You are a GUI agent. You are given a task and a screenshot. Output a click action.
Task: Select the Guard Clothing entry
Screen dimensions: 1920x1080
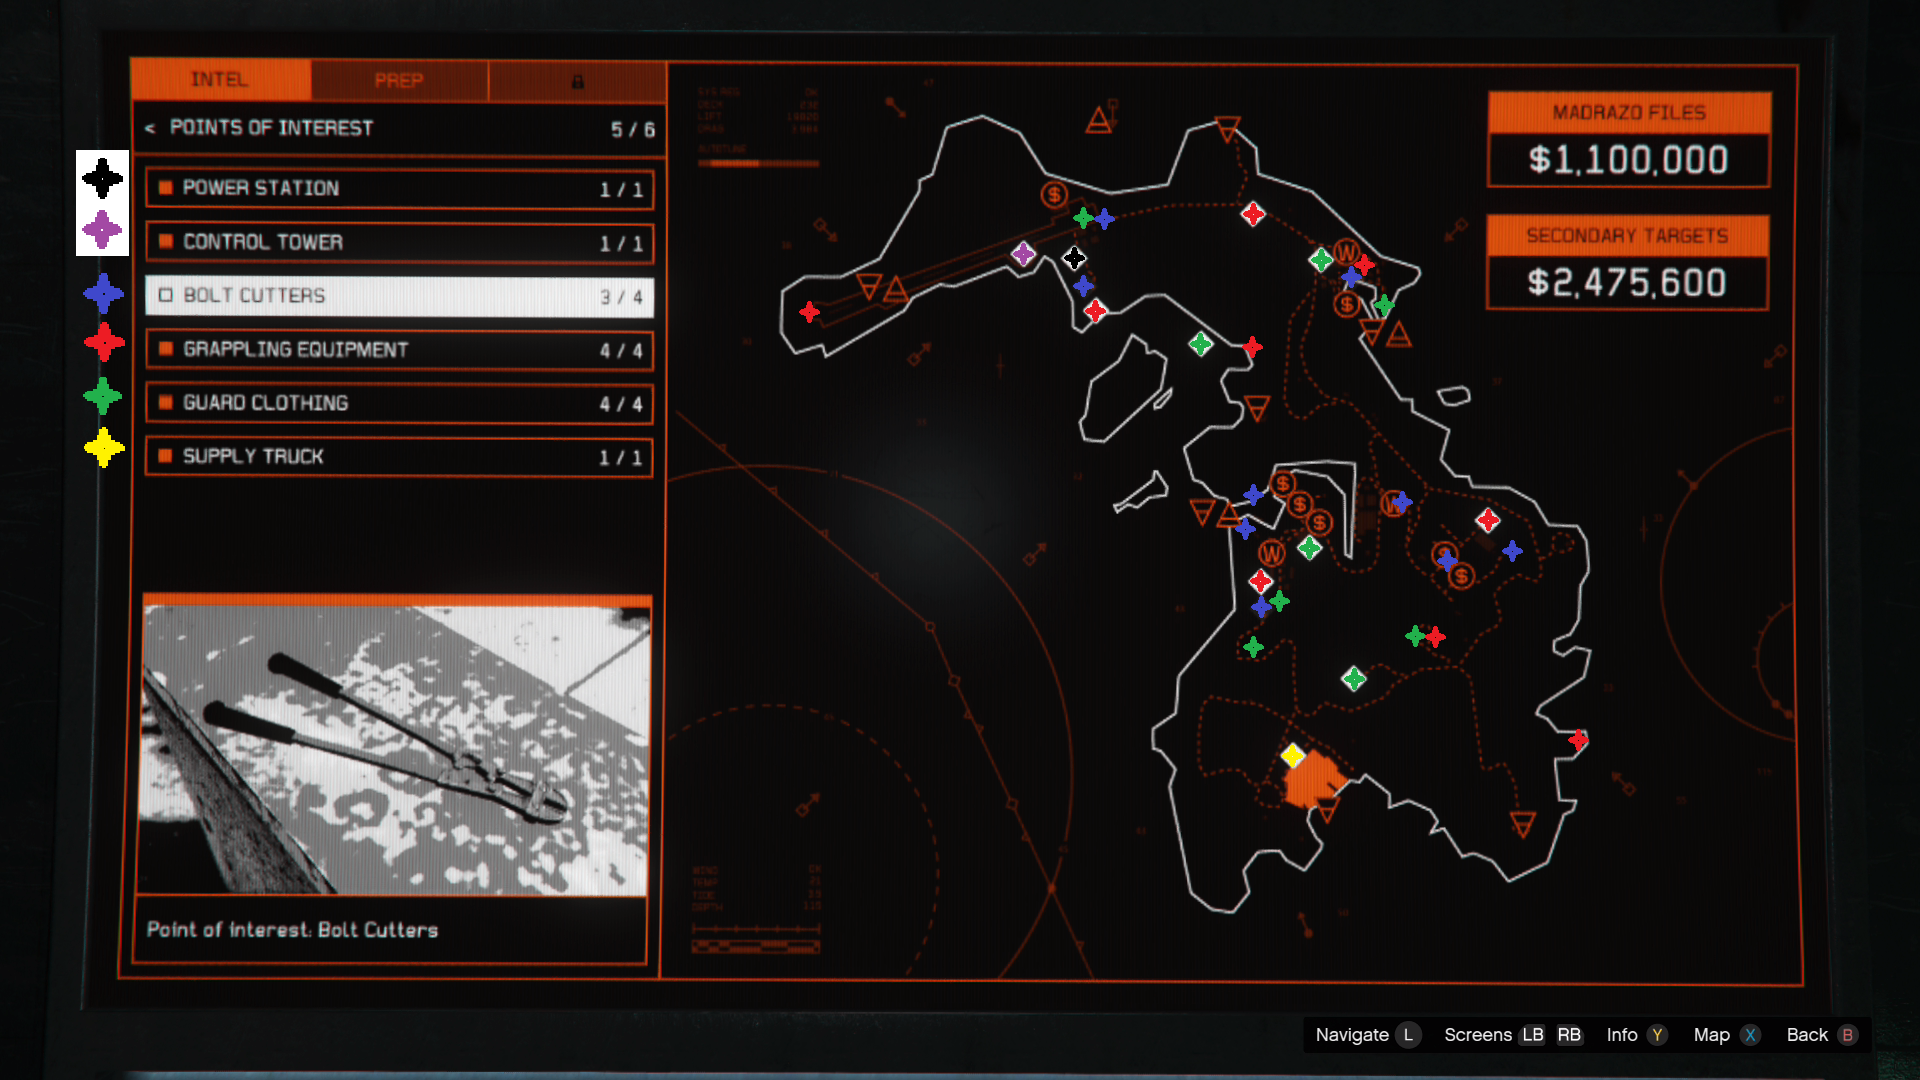pyautogui.click(x=399, y=403)
